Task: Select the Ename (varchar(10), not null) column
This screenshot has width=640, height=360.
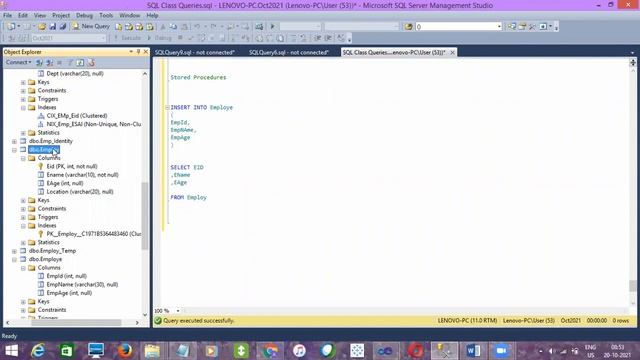Action: click(82, 175)
